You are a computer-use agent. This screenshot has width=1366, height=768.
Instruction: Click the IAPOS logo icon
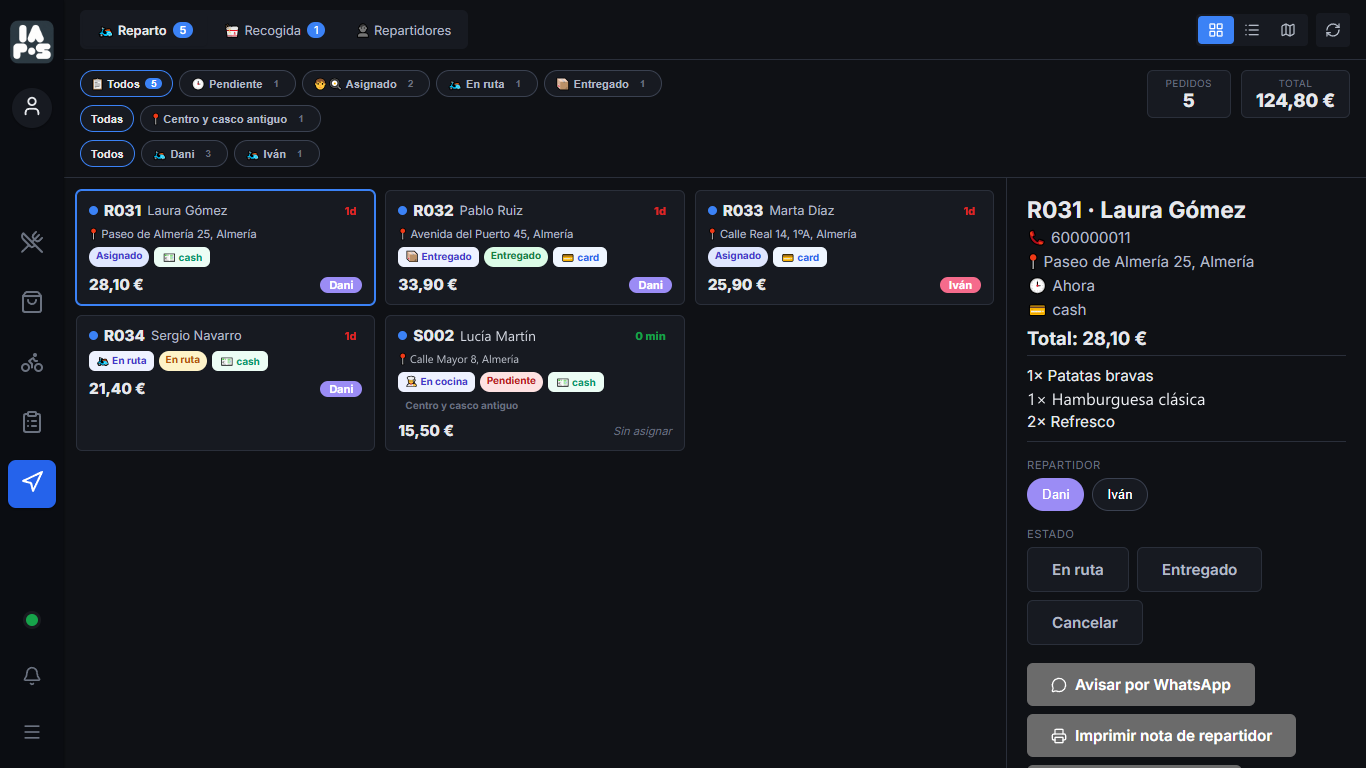coord(32,41)
